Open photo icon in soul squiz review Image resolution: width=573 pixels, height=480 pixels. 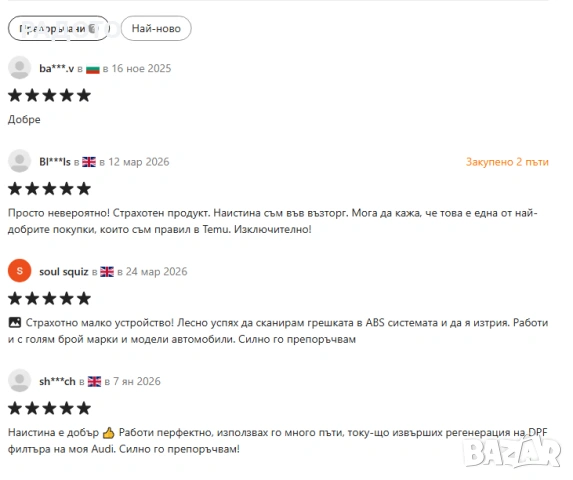[x=15, y=323]
